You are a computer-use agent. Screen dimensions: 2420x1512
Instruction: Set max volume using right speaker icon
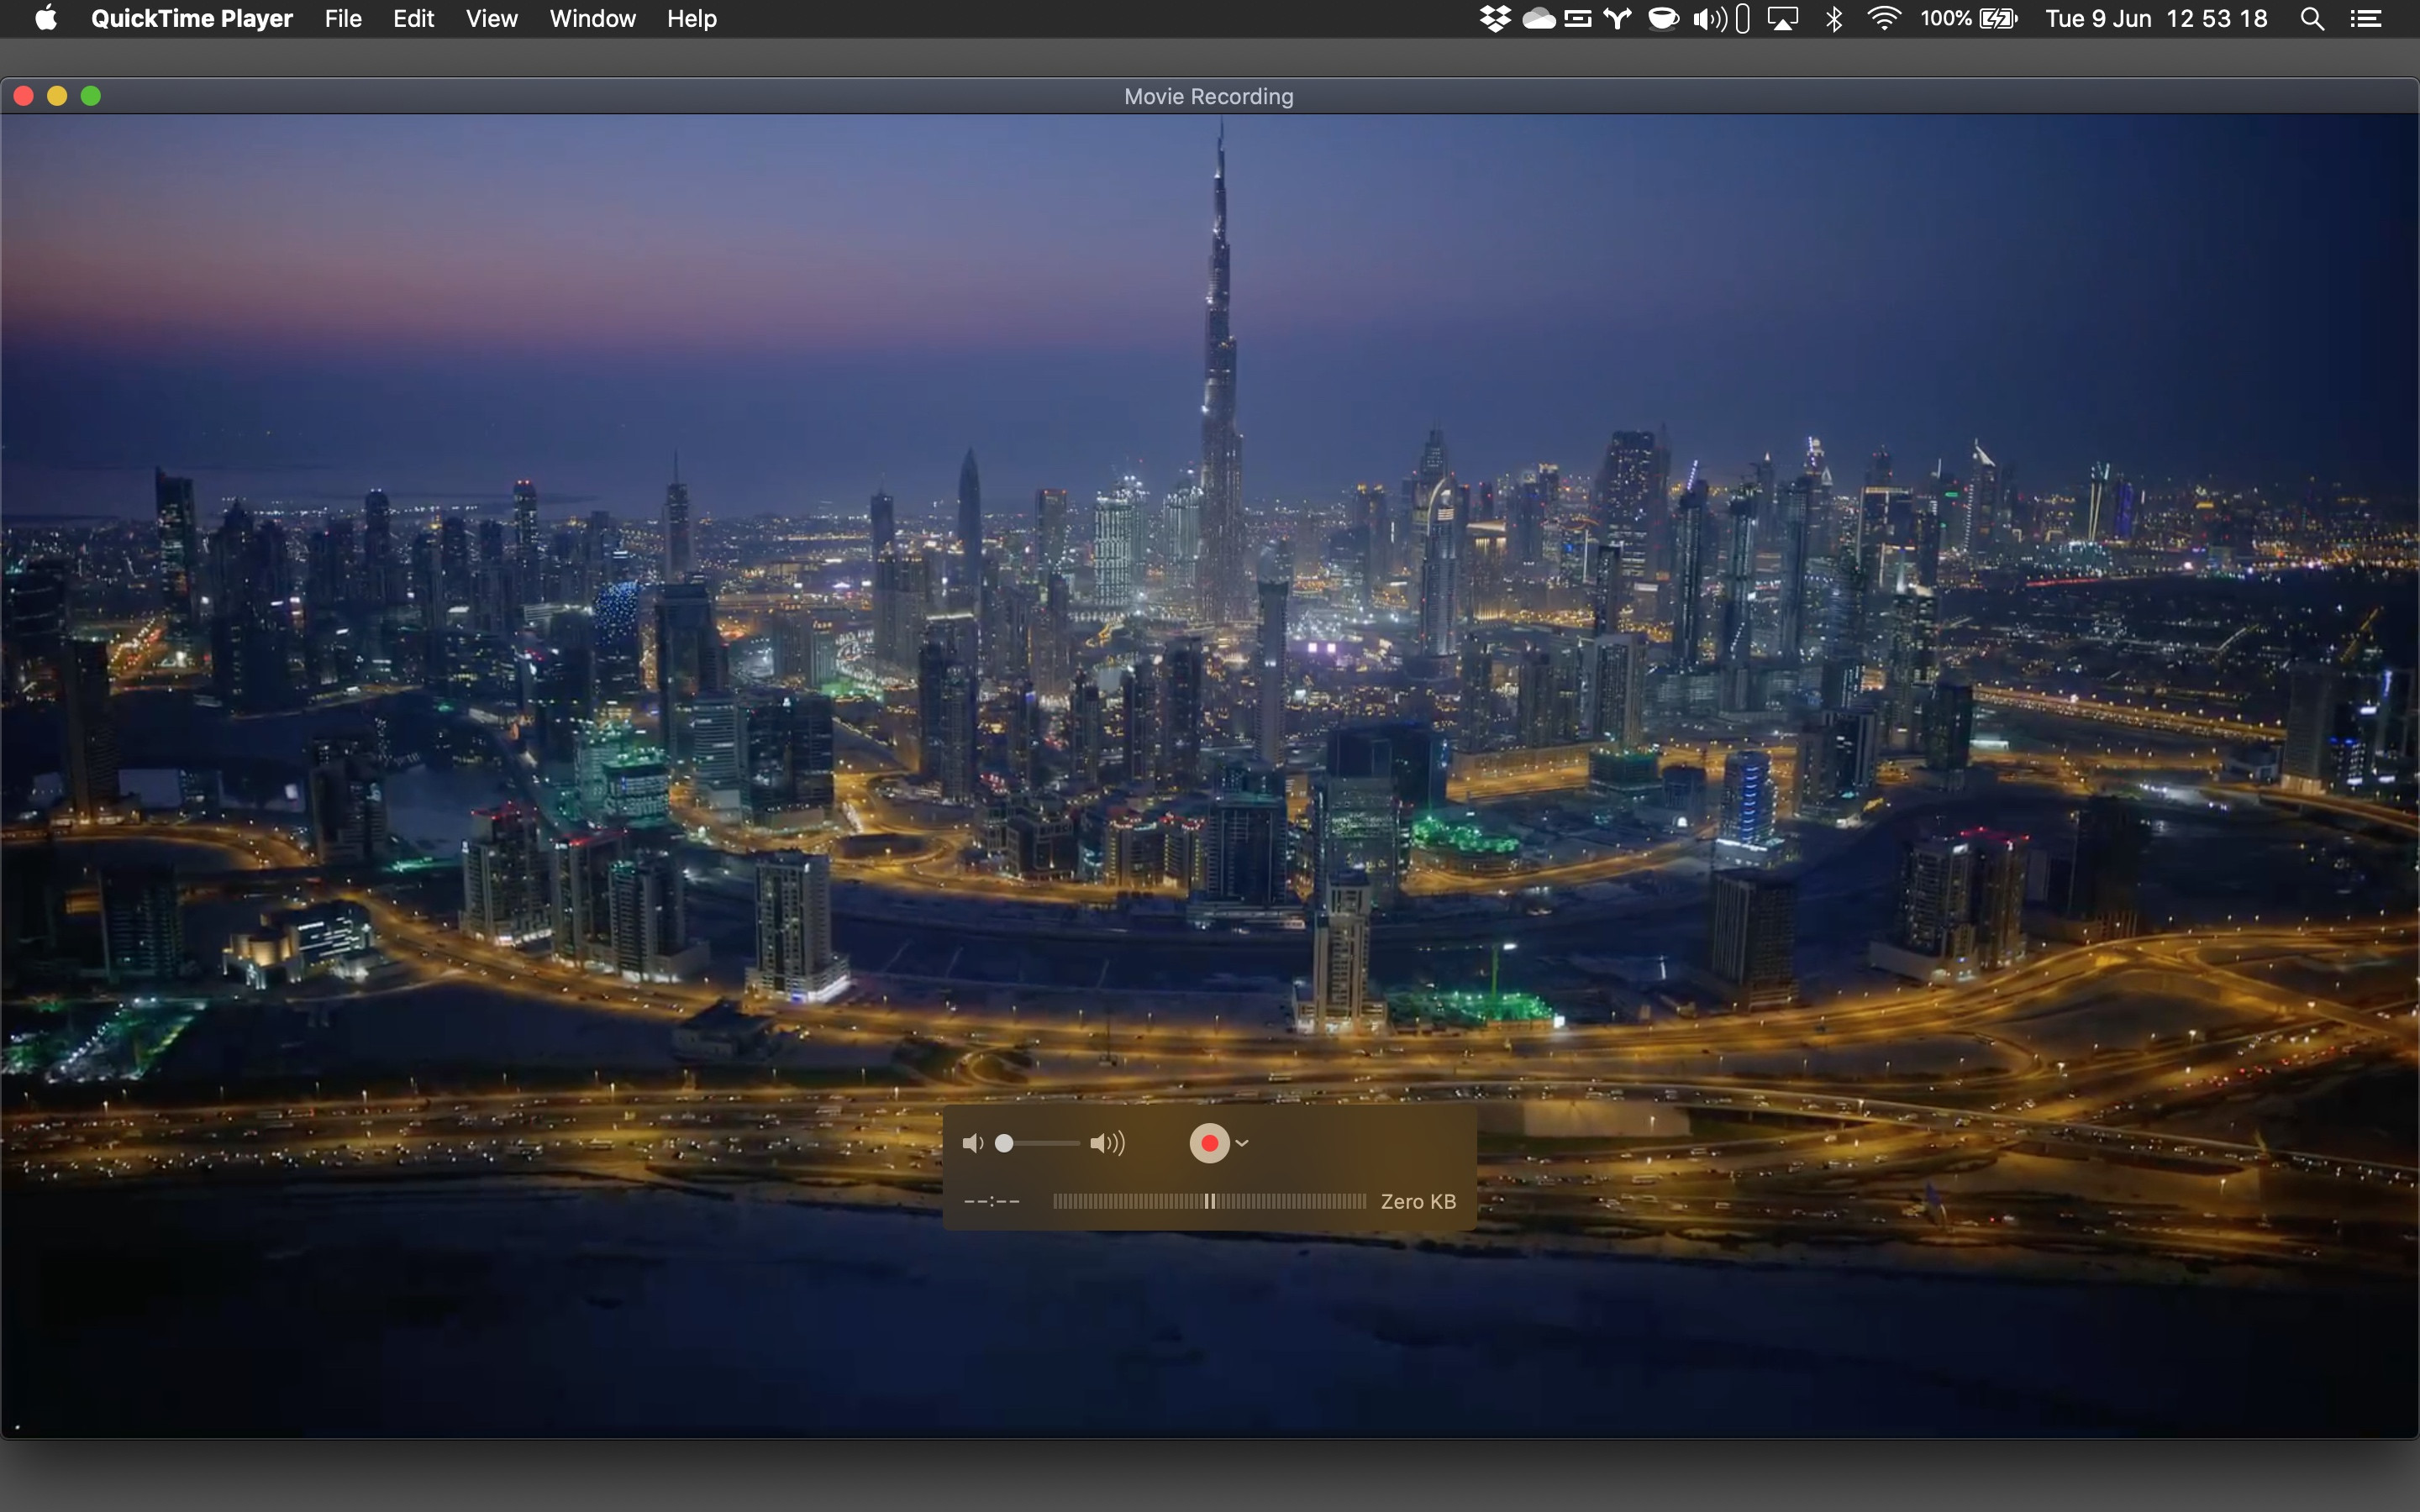point(1106,1143)
